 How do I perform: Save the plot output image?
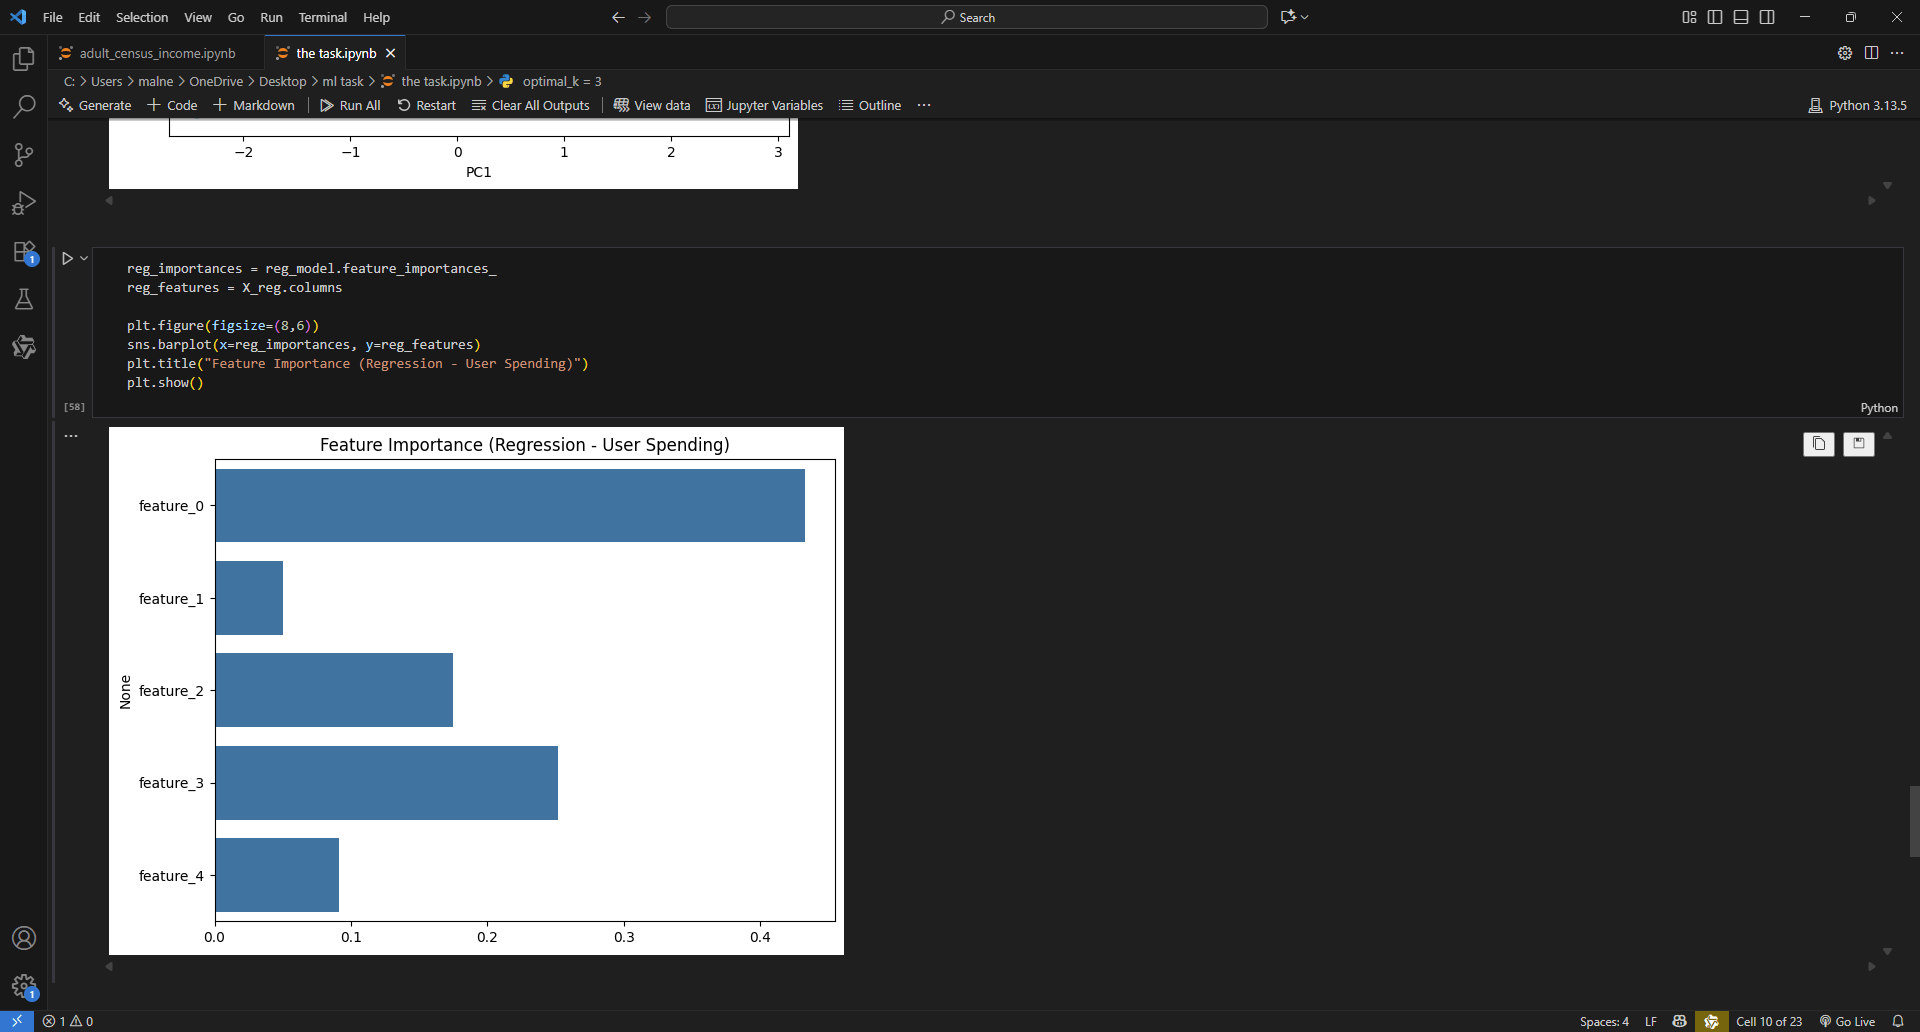[x=1858, y=444]
